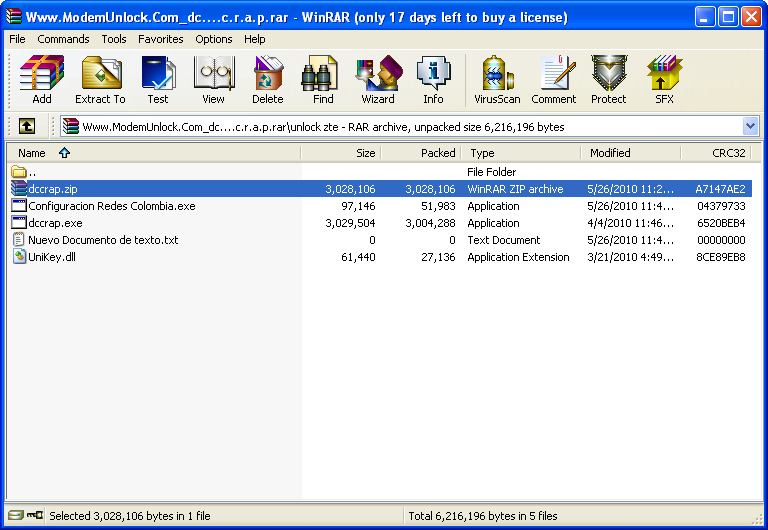Click the Protect archive icon
This screenshot has height=530, width=768.
pos(609,73)
